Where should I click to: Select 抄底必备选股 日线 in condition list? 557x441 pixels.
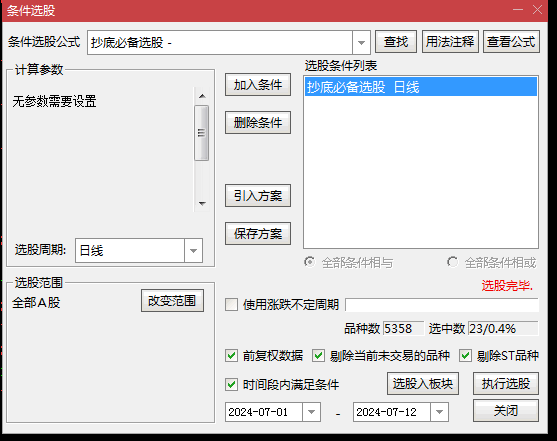point(421,87)
